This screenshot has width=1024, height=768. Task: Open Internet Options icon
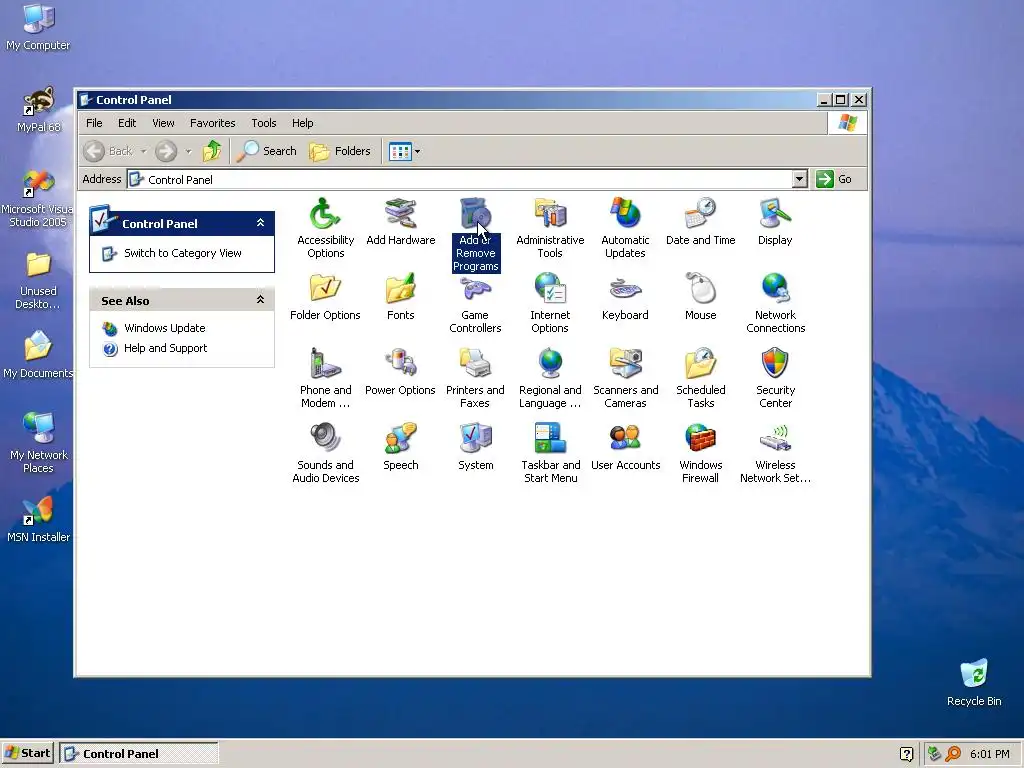click(550, 303)
